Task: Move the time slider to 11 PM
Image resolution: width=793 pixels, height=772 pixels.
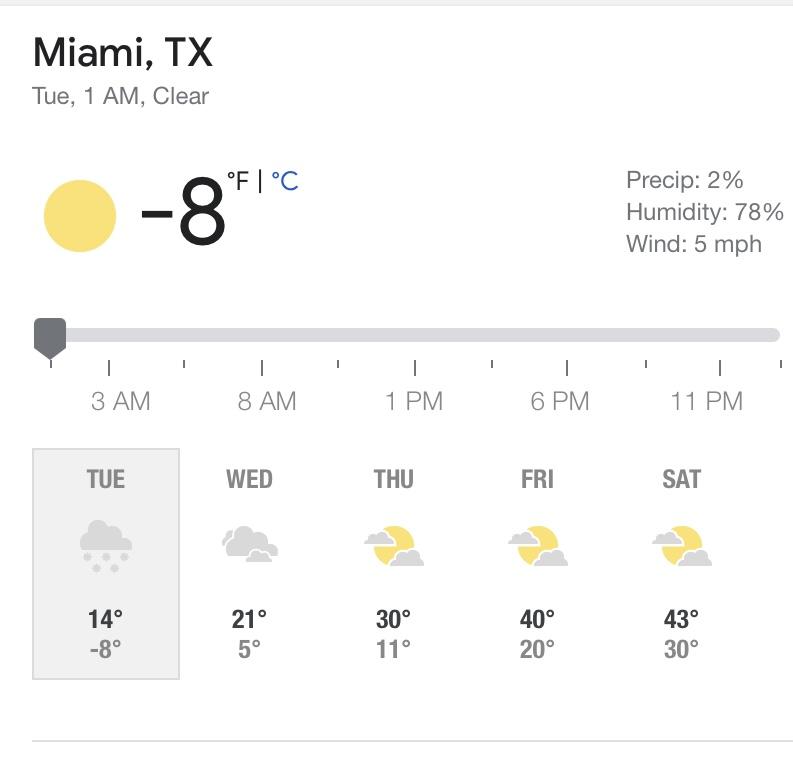Action: (719, 335)
